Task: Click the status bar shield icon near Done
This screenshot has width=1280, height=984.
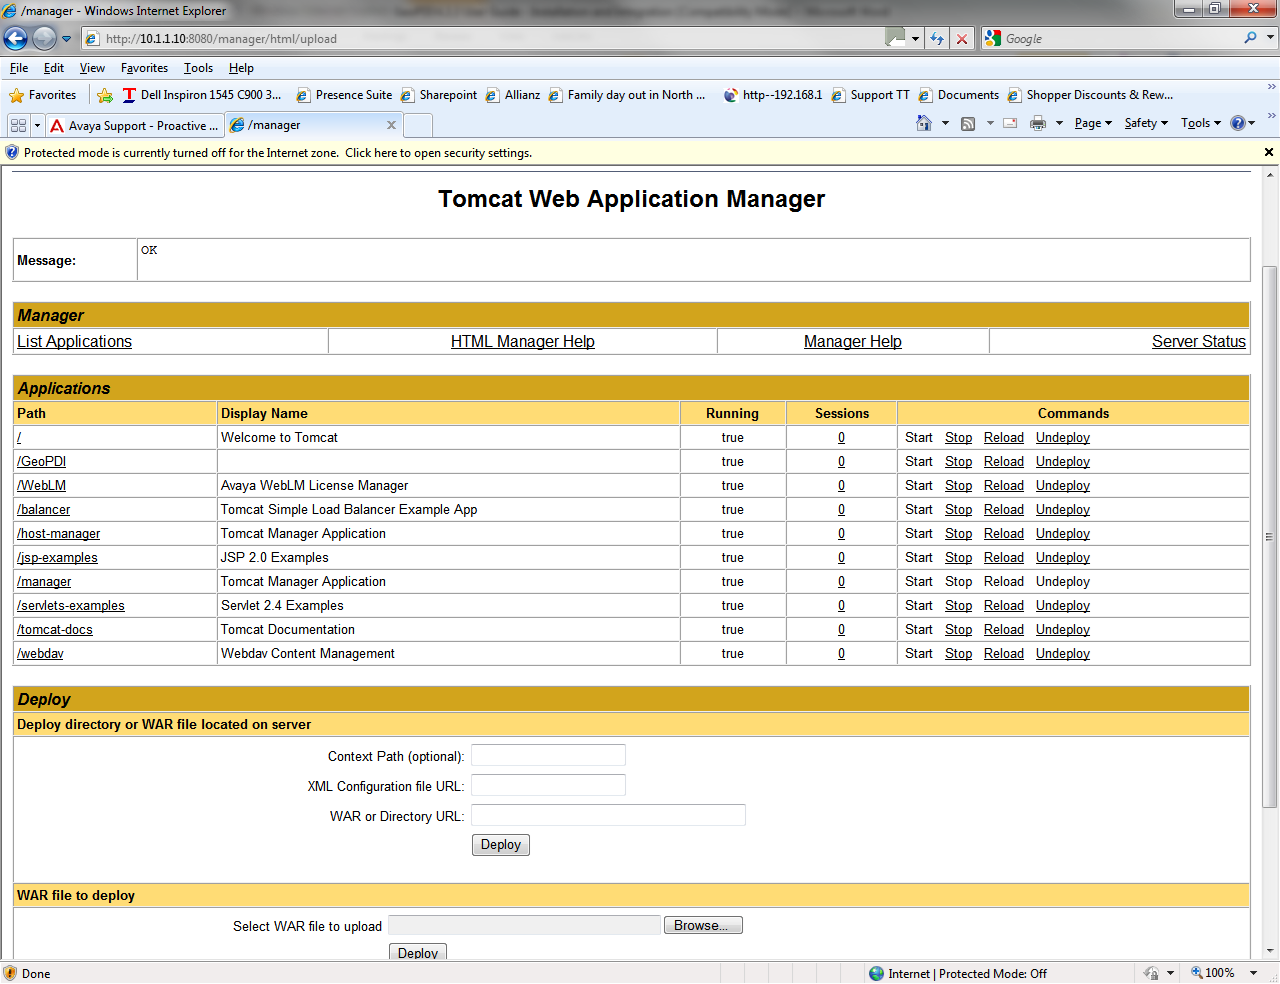Action: (10, 973)
